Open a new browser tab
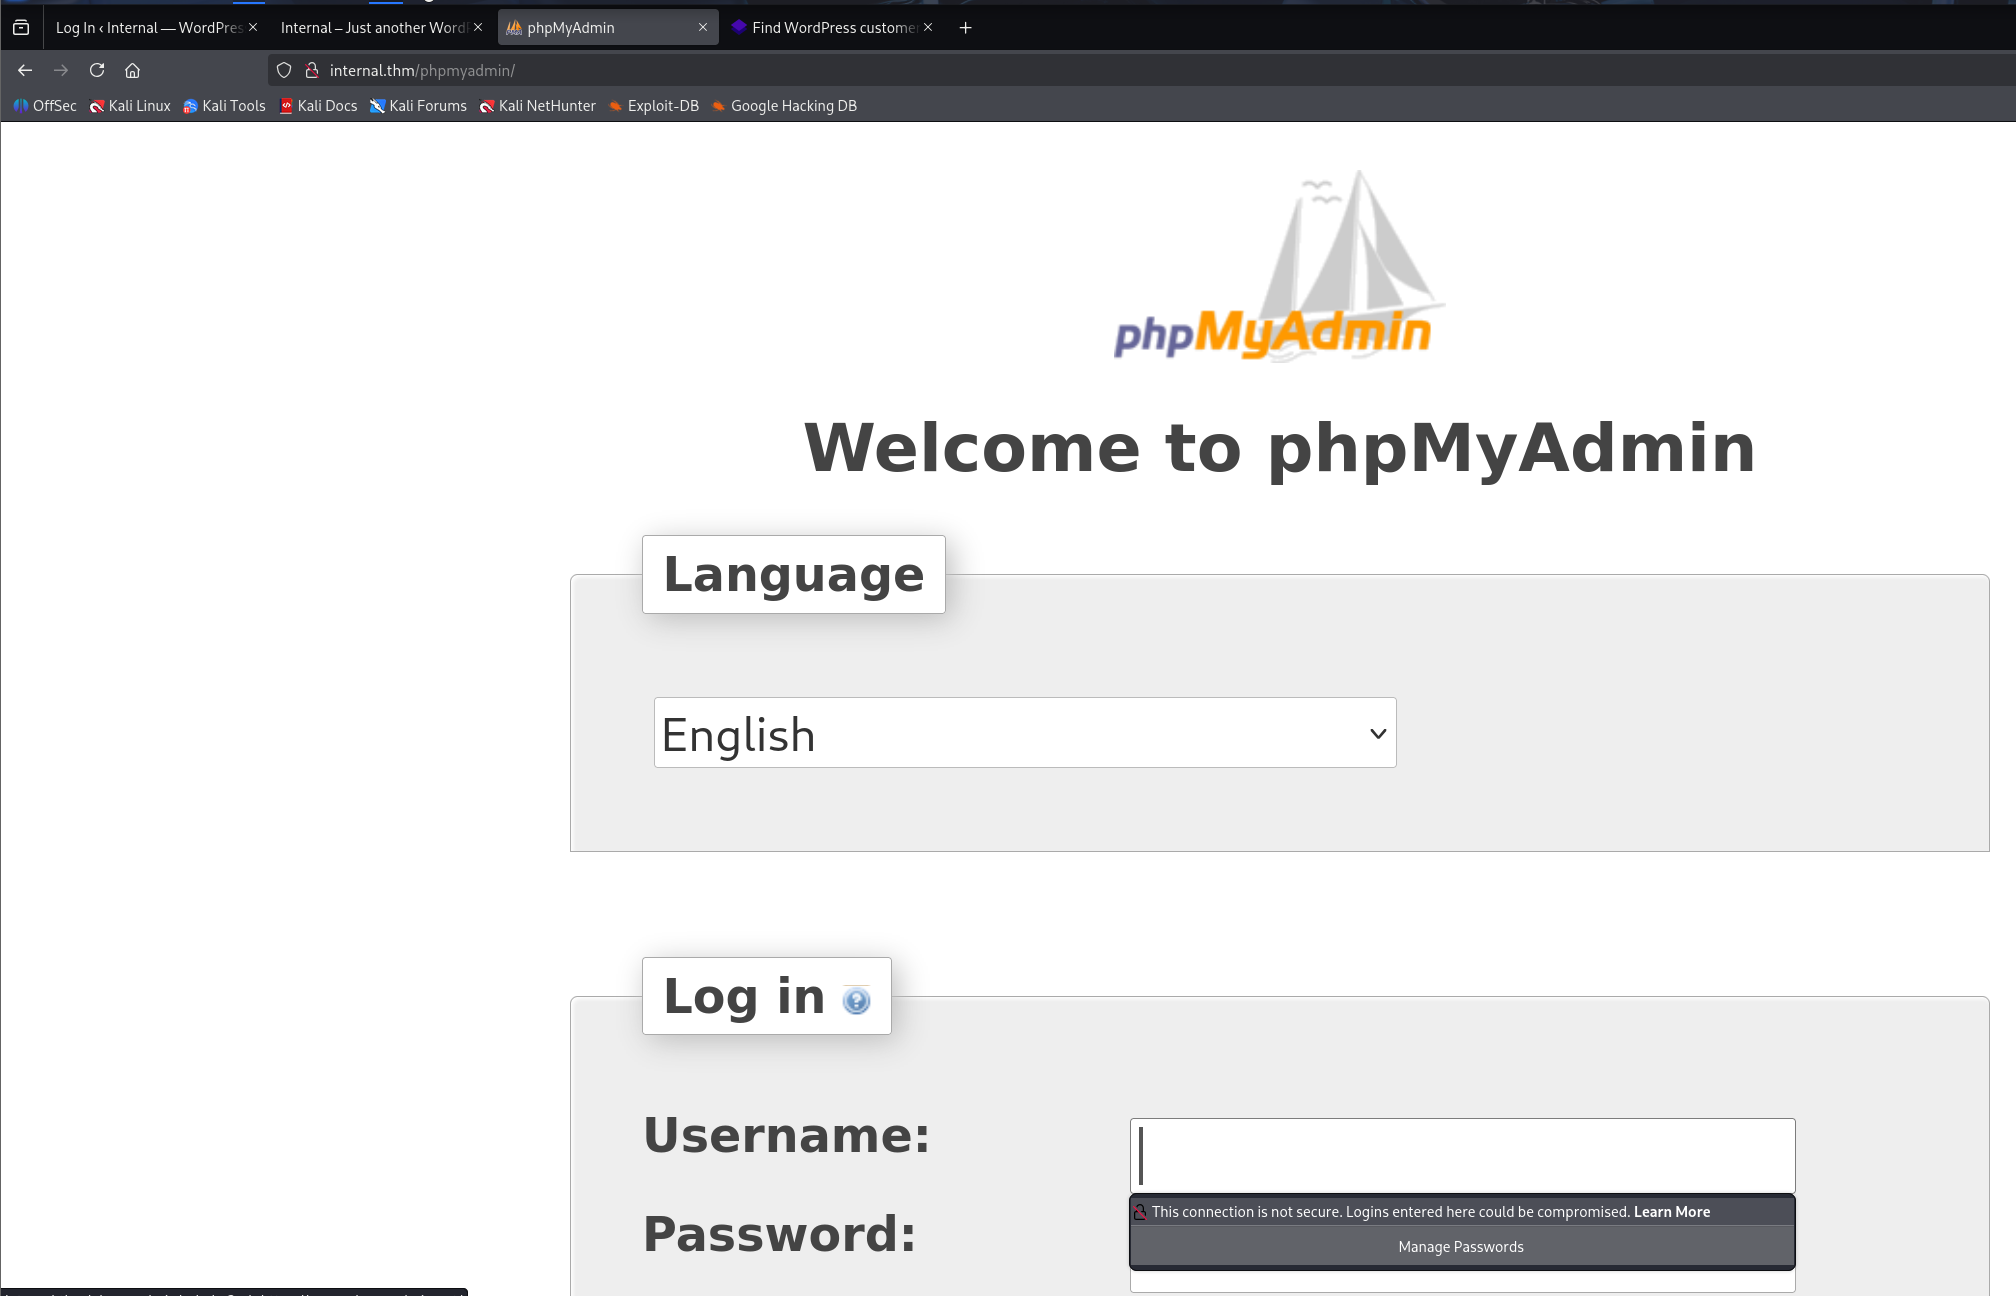The image size is (2016, 1296). tap(965, 28)
